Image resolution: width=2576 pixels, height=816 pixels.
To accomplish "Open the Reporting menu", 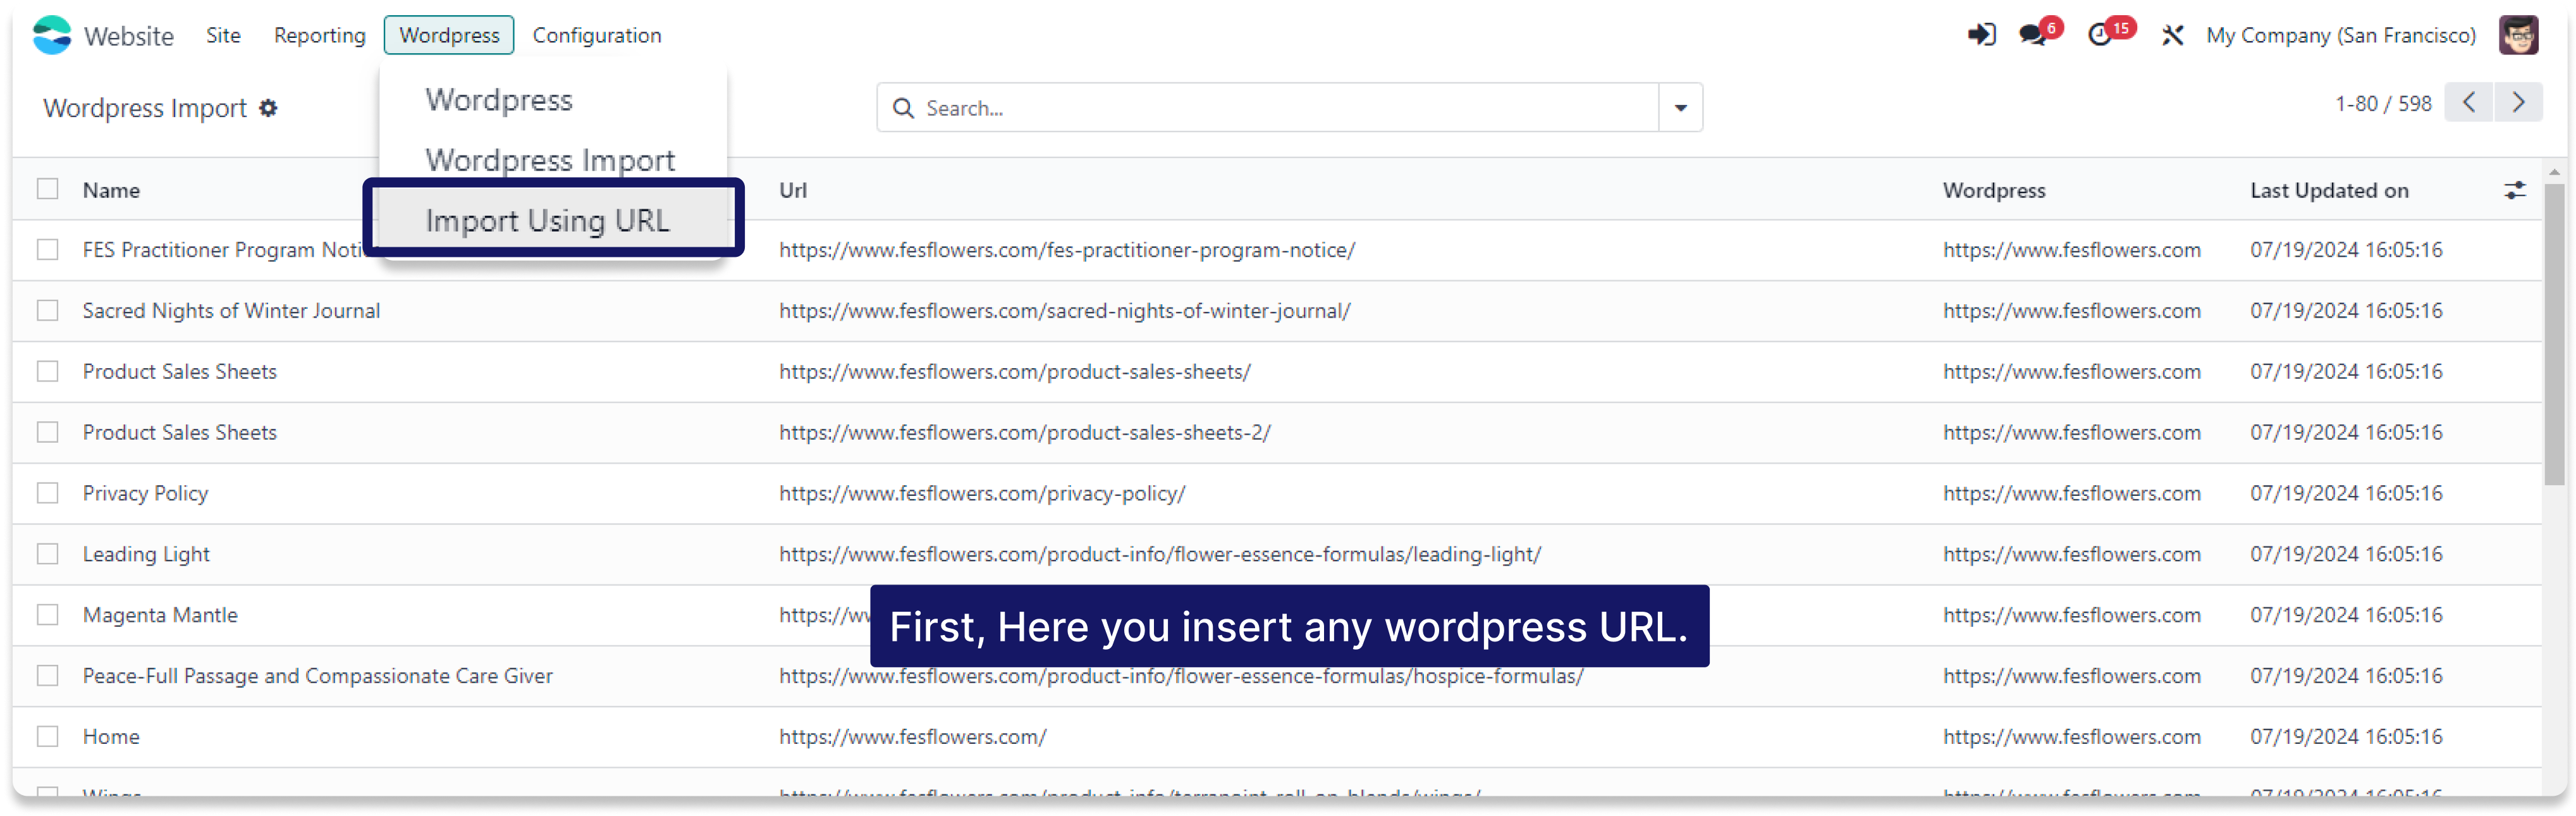I will click(x=320, y=35).
